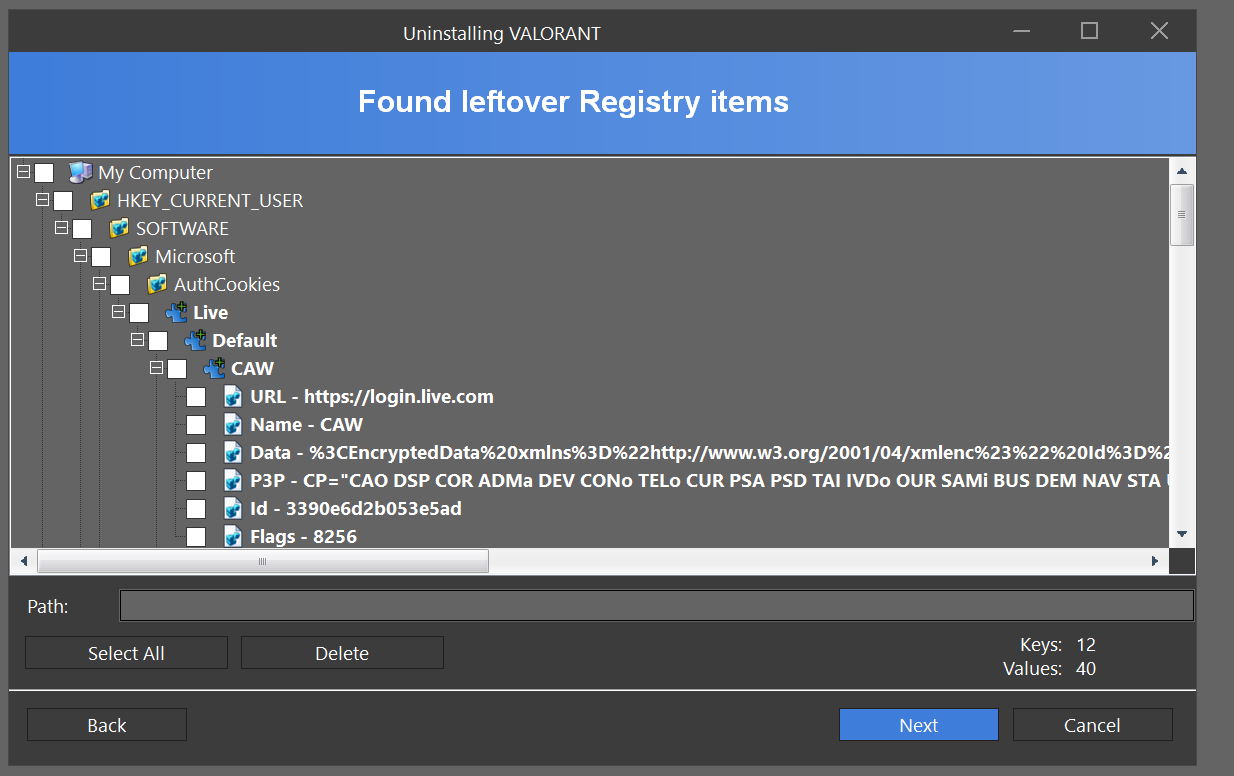
Task: Collapse the Microsoft node
Action: (x=81, y=256)
